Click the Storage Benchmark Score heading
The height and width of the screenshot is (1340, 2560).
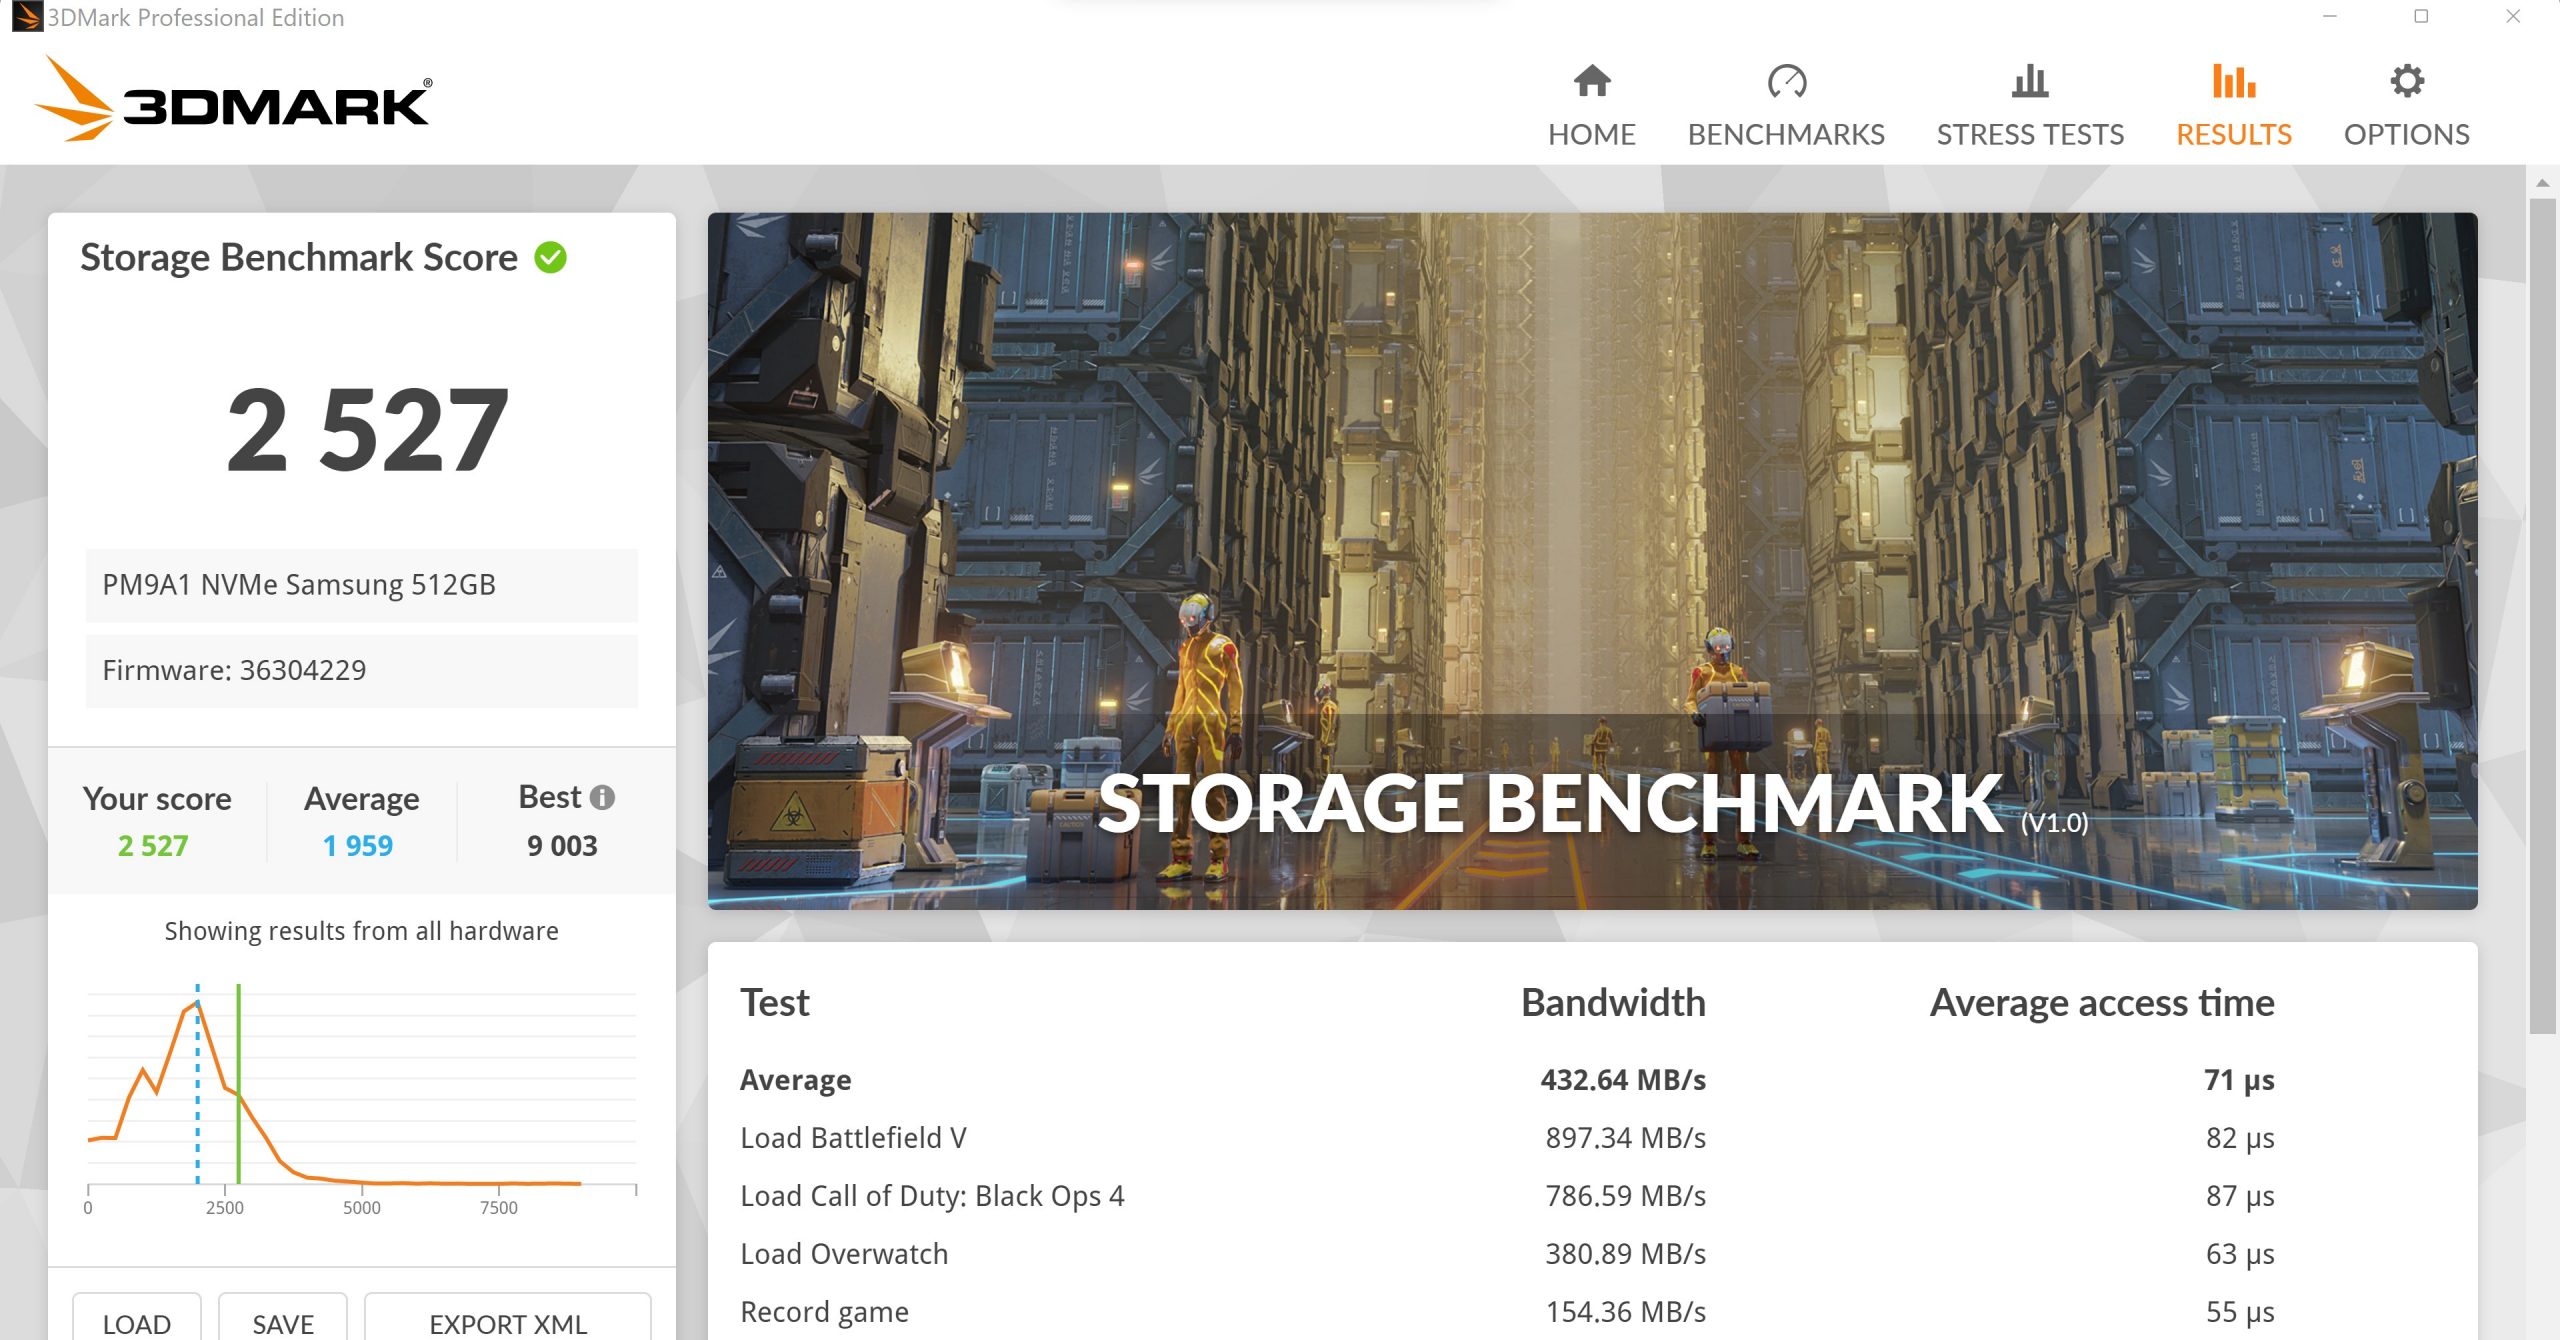(x=299, y=258)
